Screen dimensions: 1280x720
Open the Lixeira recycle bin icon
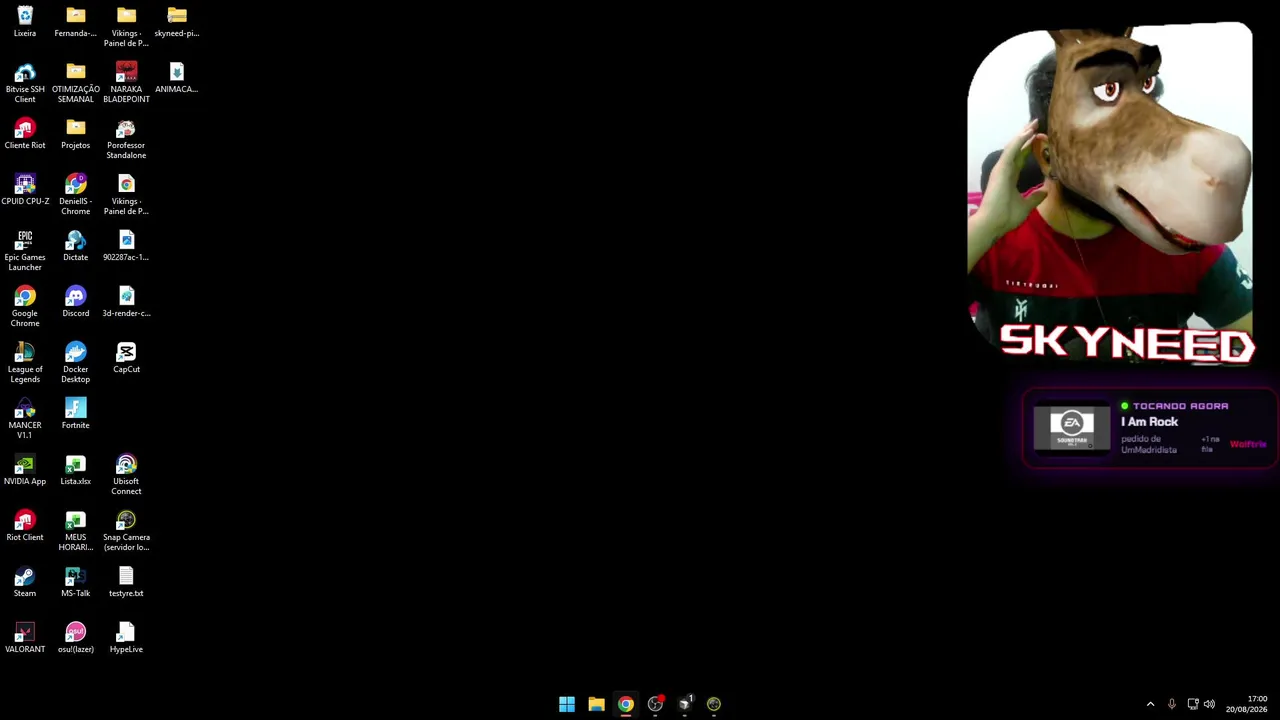click(x=25, y=22)
